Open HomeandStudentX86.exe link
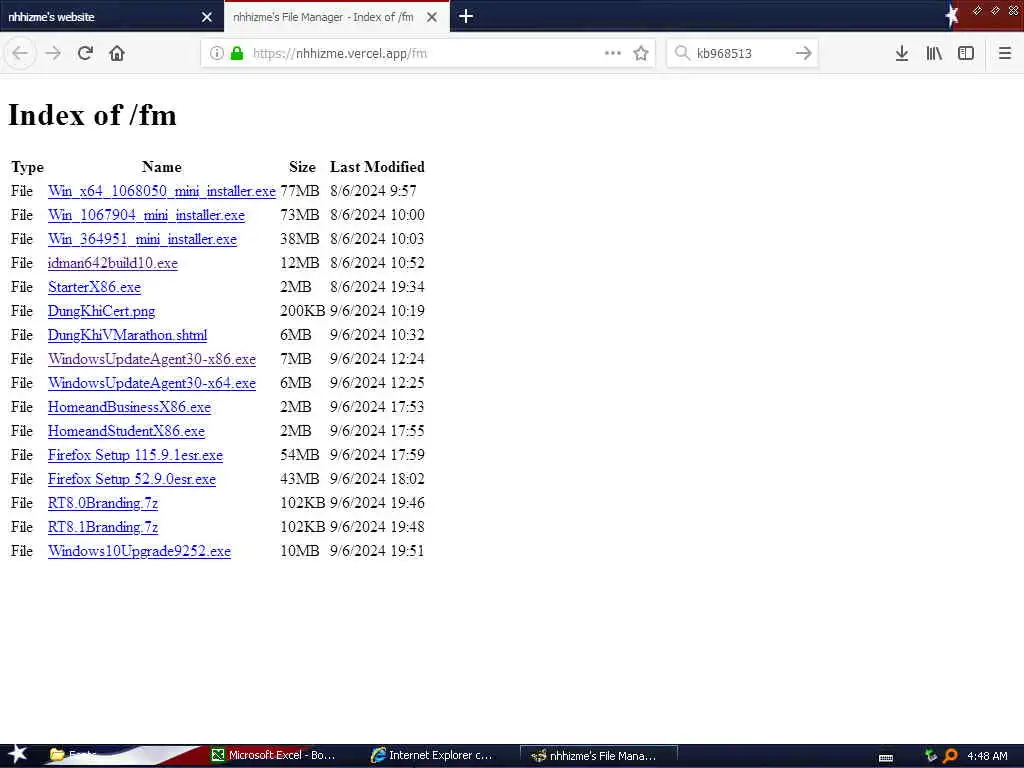Viewport: 1024px width, 768px height. tap(126, 431)
